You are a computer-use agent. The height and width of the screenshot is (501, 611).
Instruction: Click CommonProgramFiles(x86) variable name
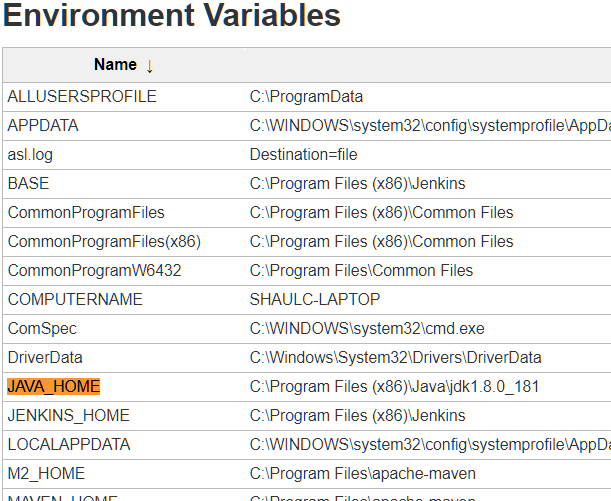point(104,242)
